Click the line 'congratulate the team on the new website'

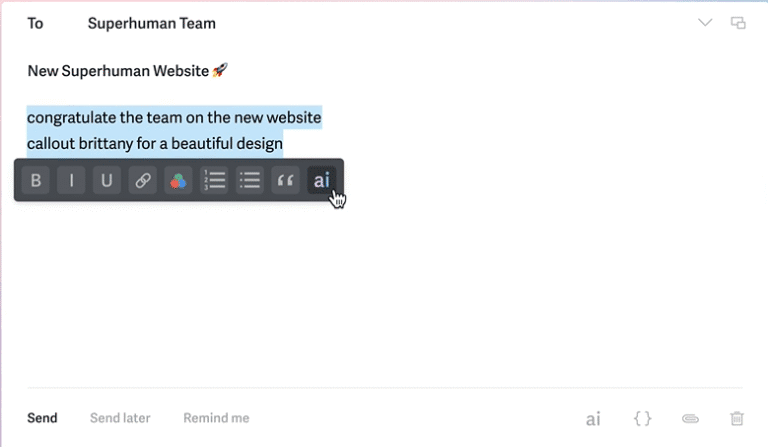[174, 118]
